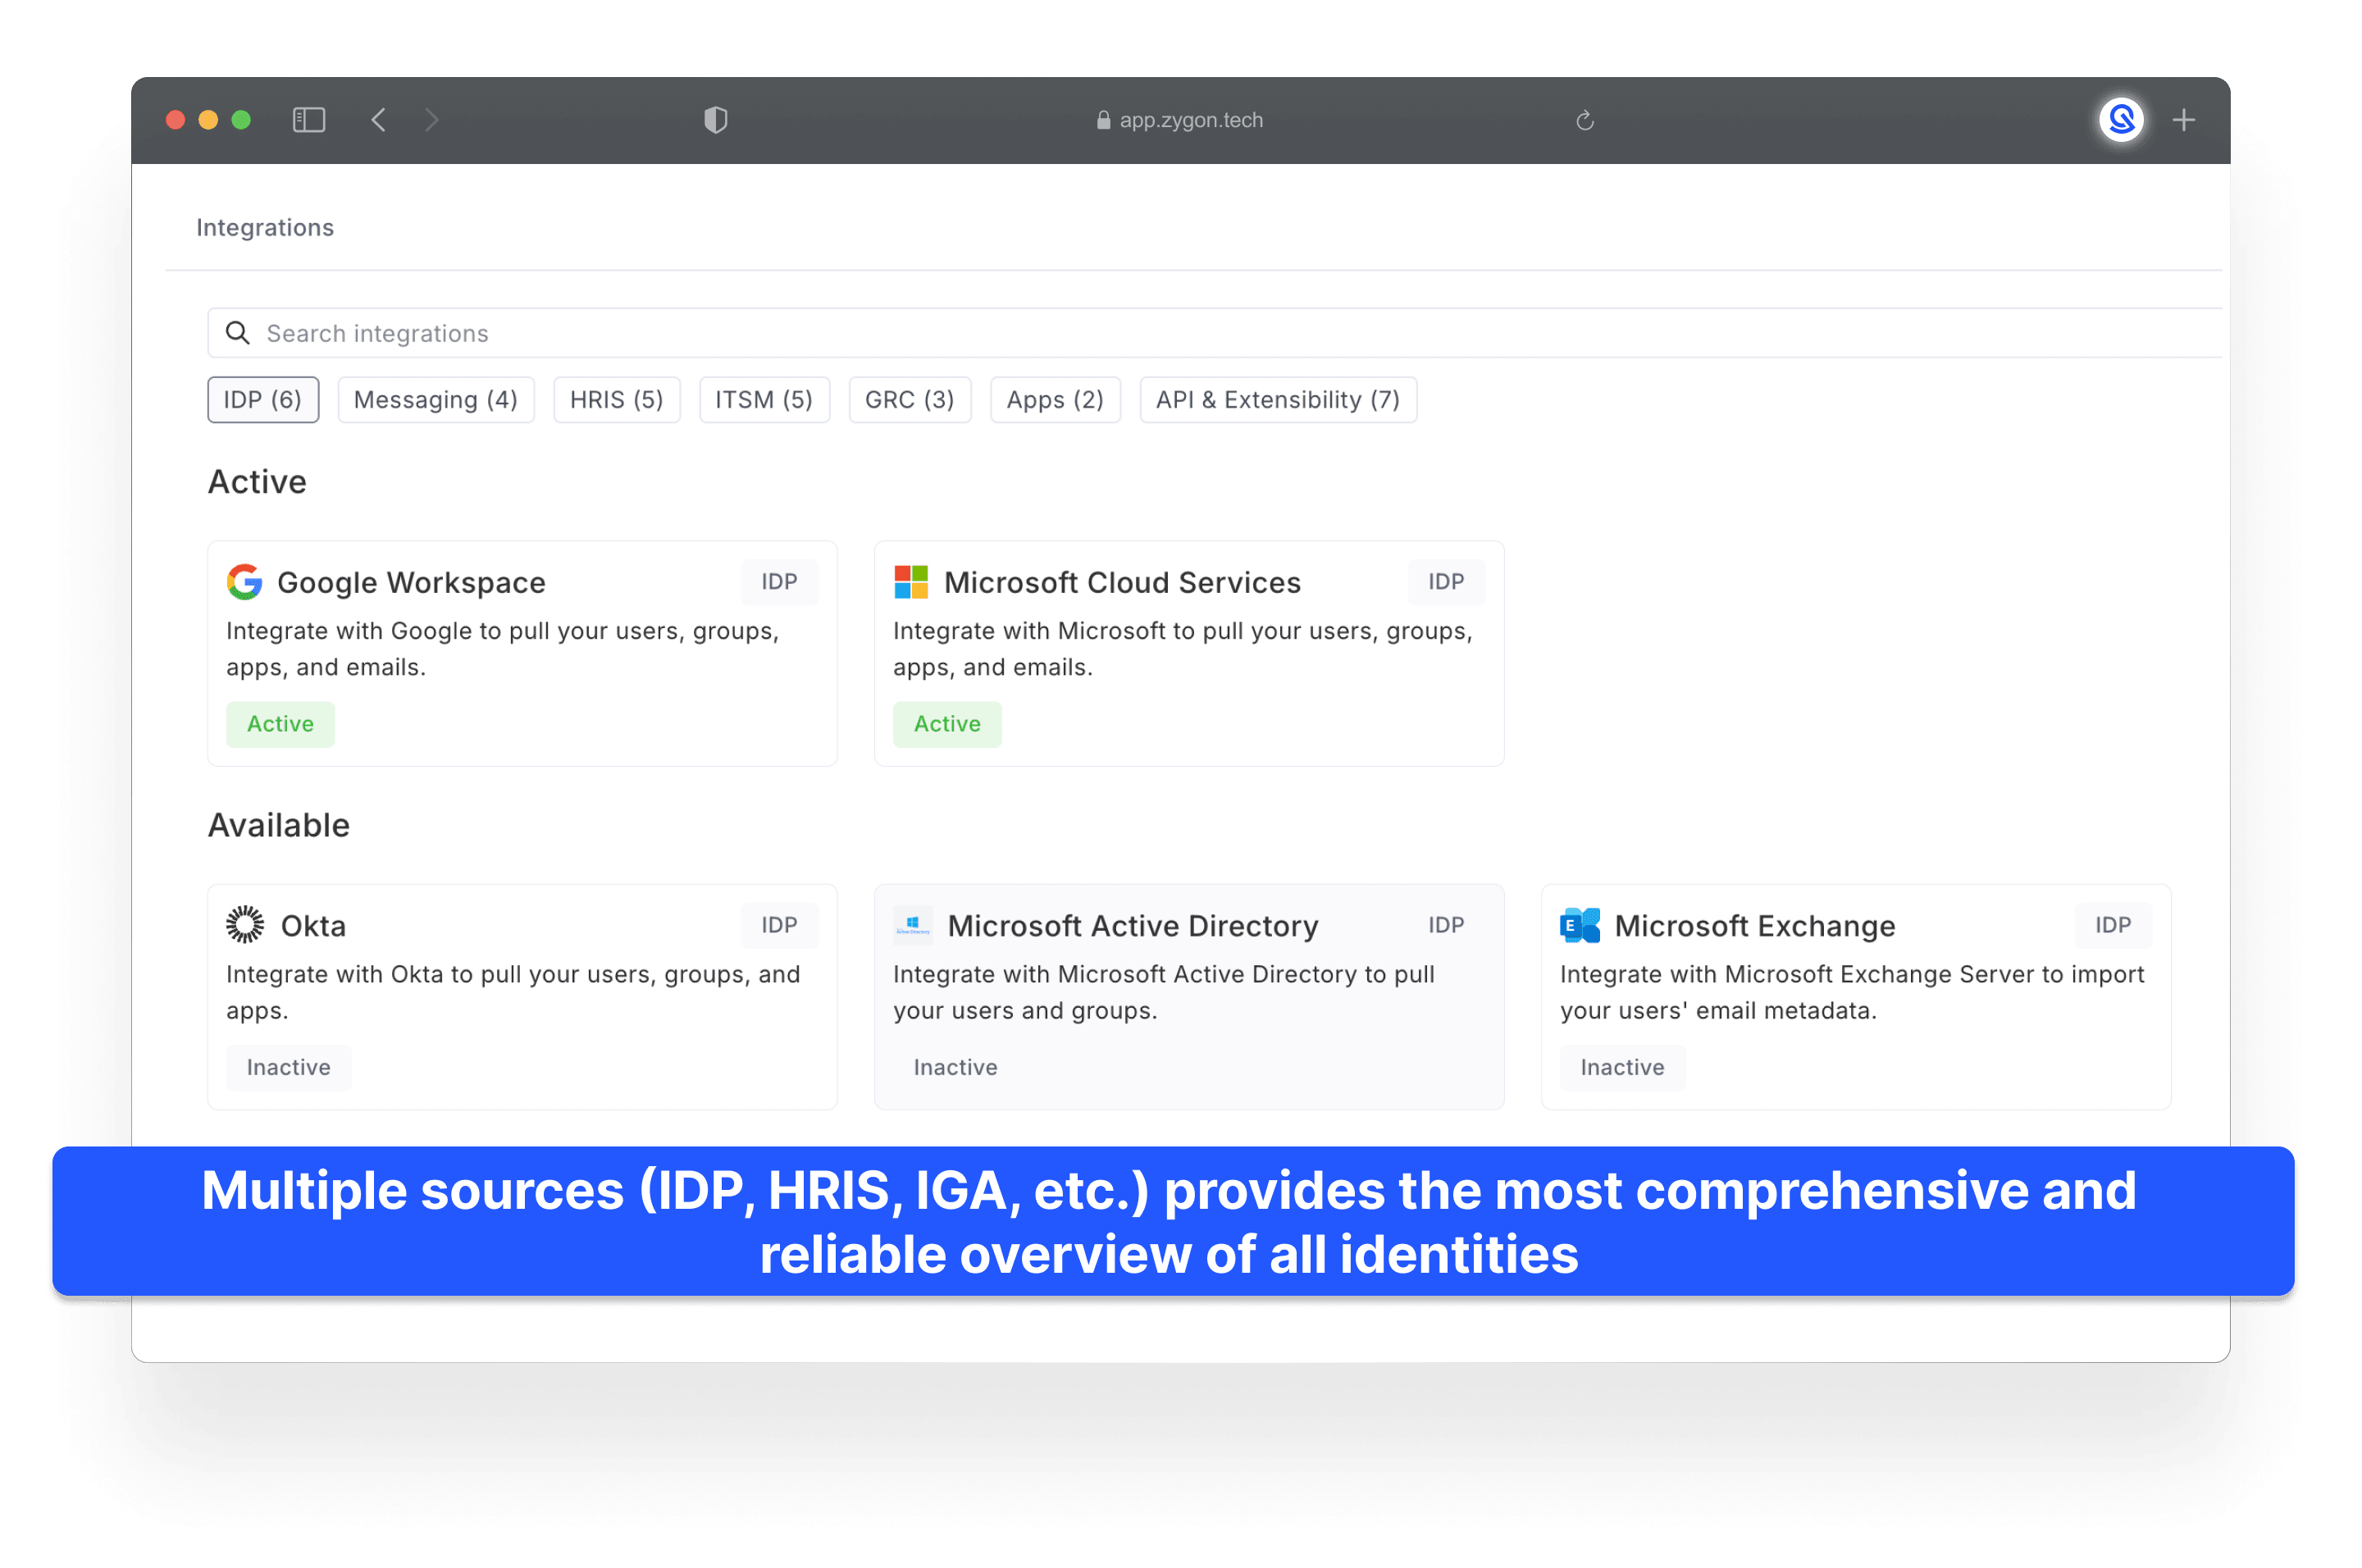Select the IDP (6) filter
This screenshot has width=2362, height=1568.
point(263,400)
